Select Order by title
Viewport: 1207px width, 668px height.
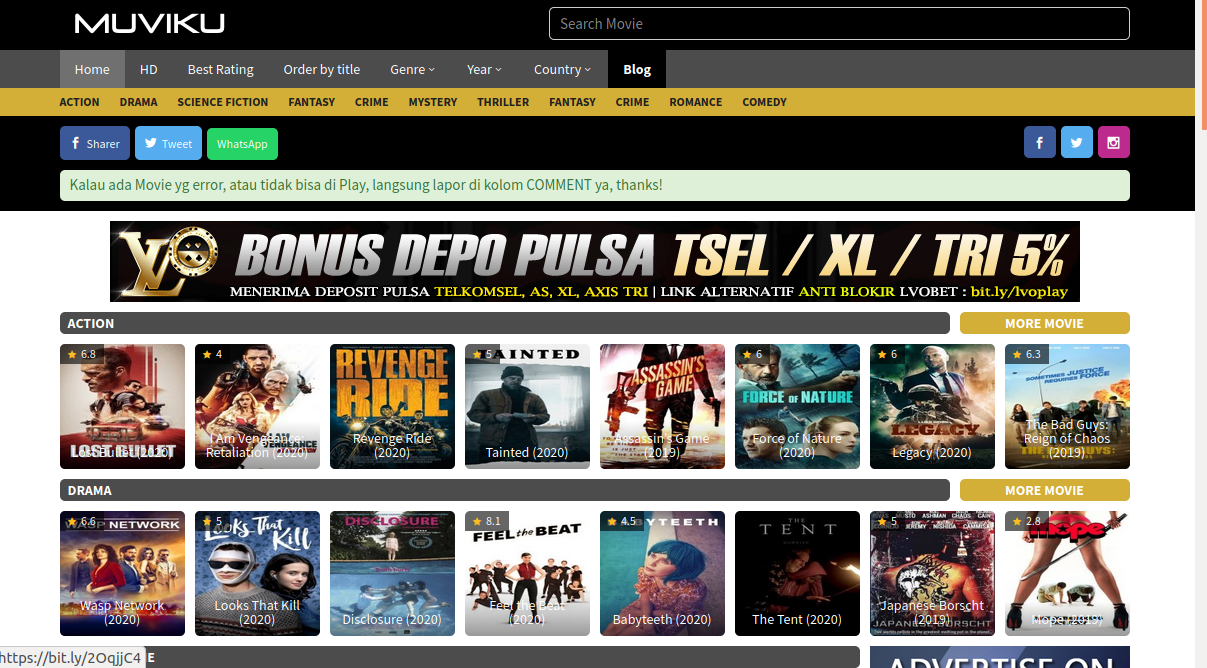click(322, 69)
